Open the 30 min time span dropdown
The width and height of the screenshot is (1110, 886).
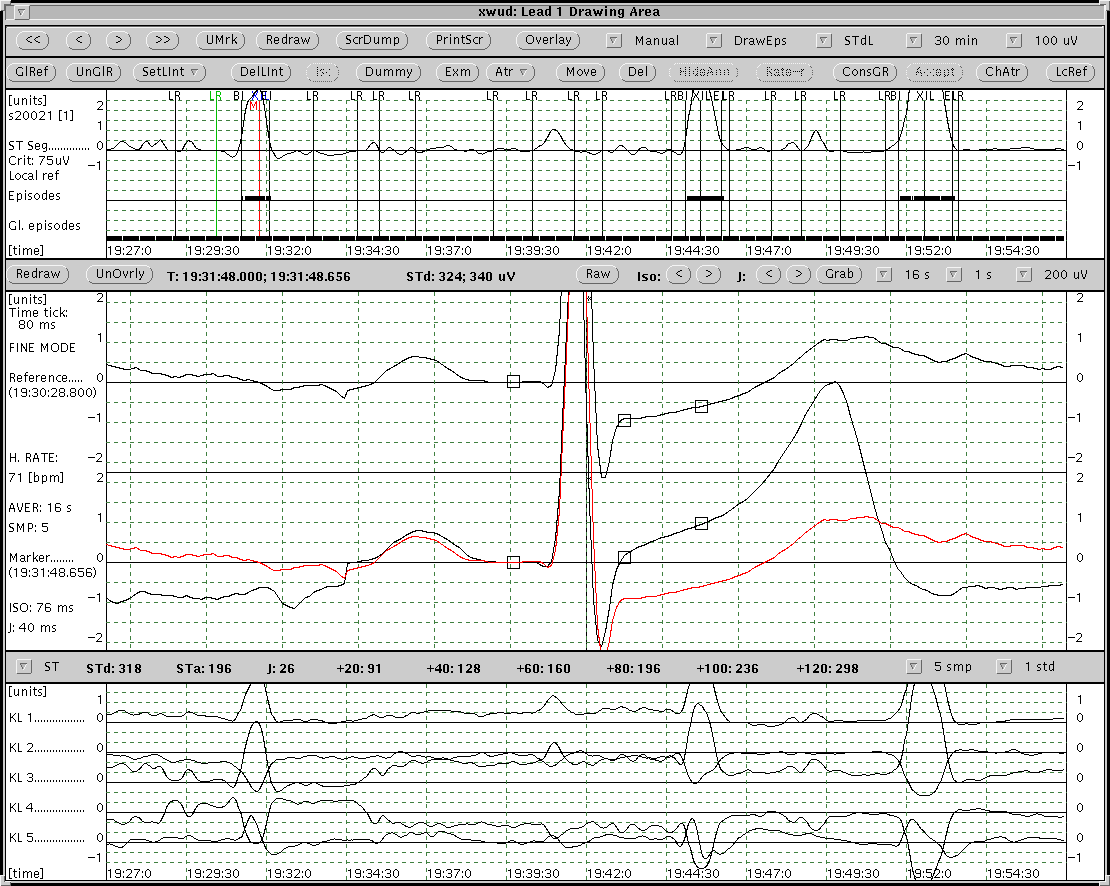click(913, 41)
